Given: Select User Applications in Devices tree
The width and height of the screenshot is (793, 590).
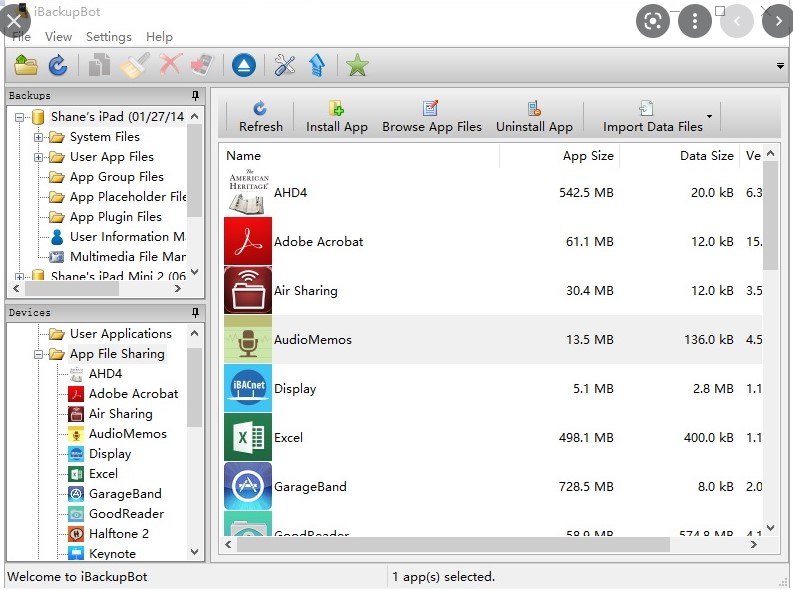Looking at the screenshot, I should click(x=121, y=334).
